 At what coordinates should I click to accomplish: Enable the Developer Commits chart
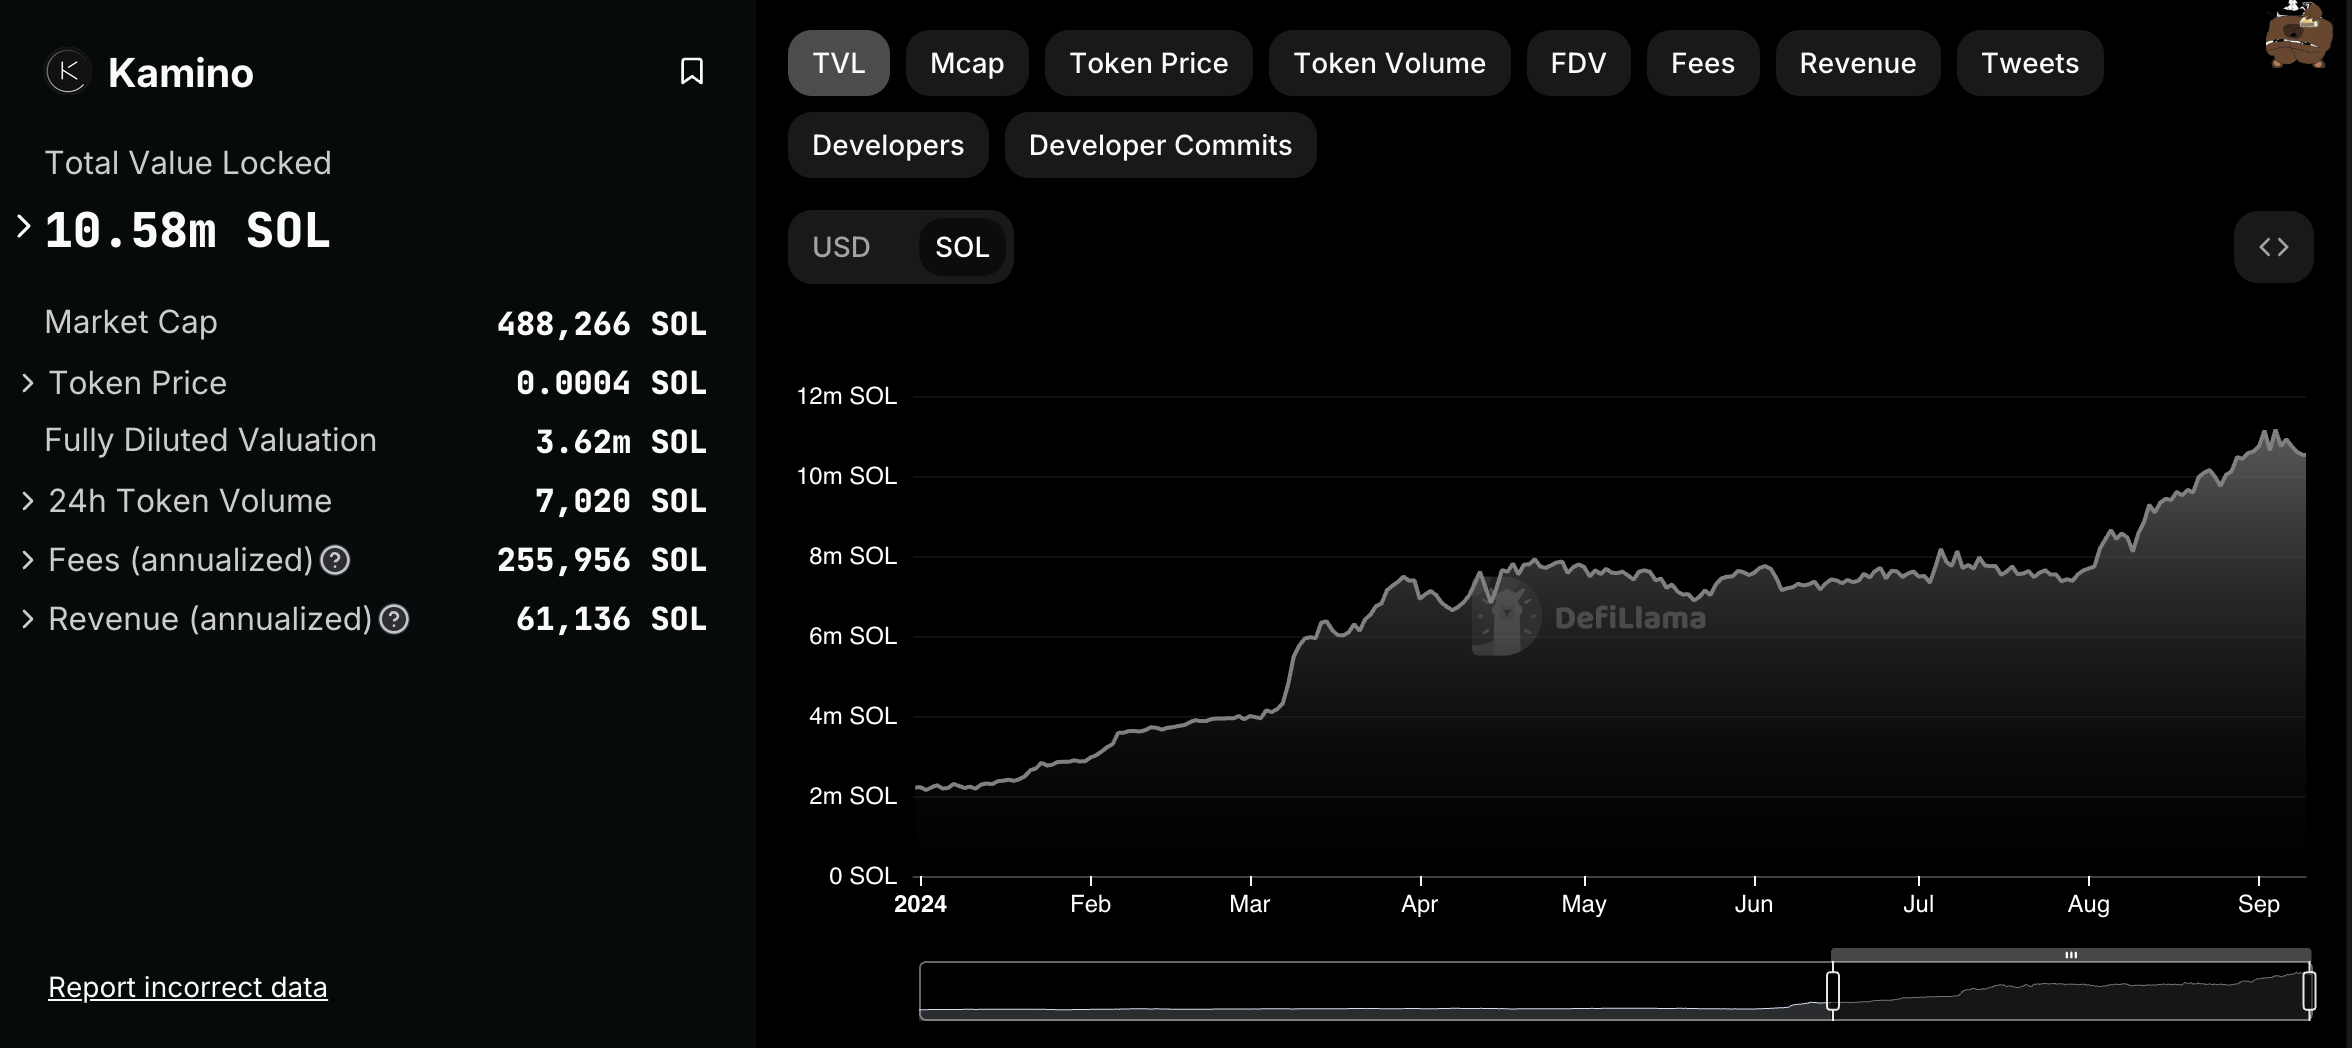click(x=1160, y=145)
